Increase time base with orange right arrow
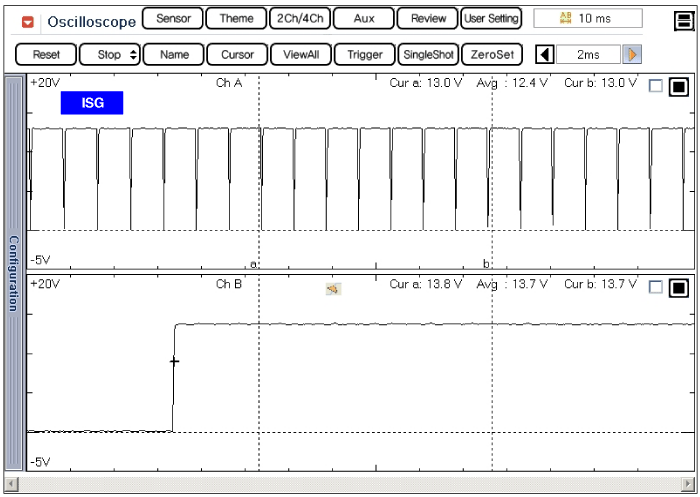The width and height of the screenshot is (700, 497). [x=632, y=54]
